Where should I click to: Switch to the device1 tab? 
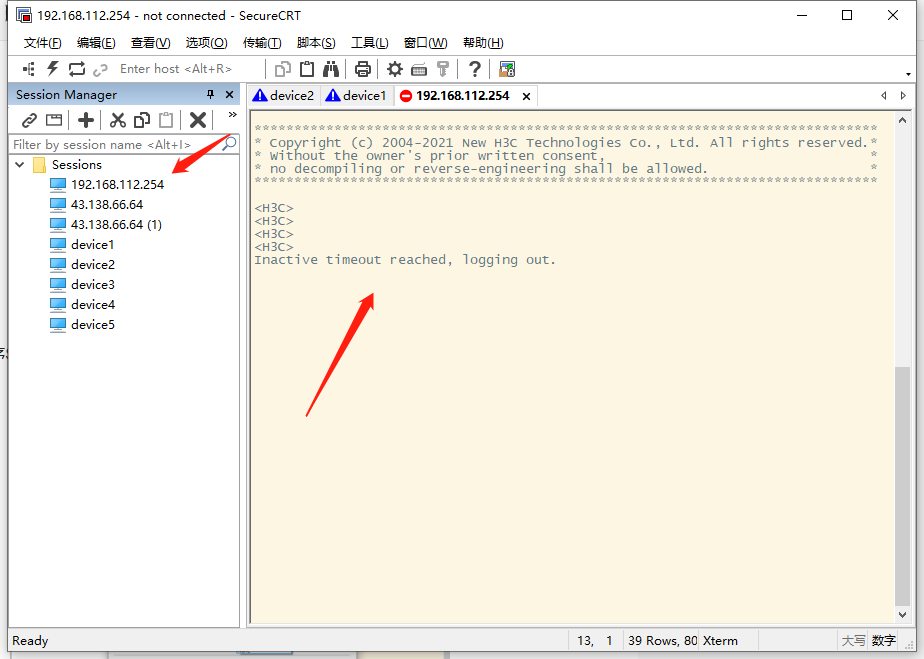click(x=357, y=95)
